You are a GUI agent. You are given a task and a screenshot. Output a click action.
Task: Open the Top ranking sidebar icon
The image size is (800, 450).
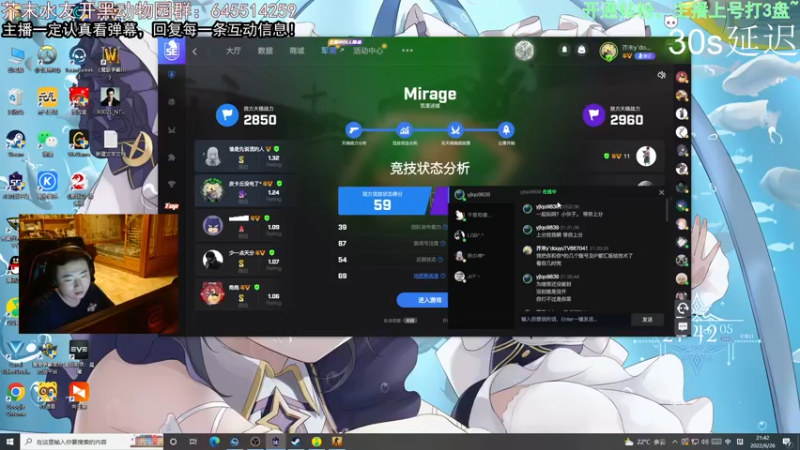point(171,206)
